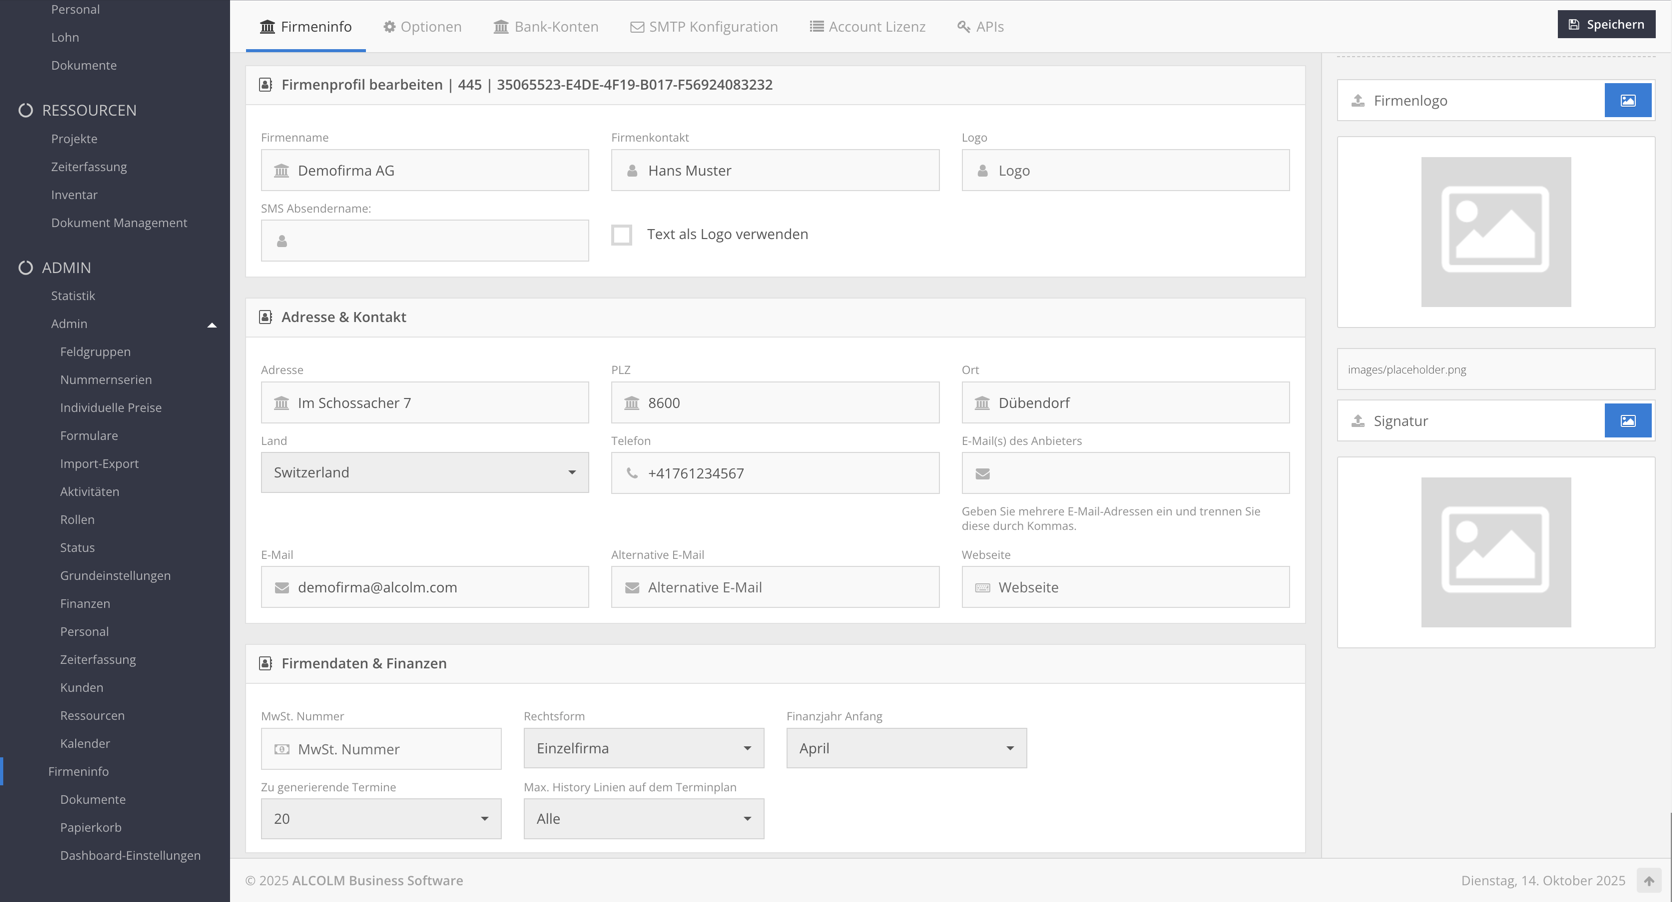The image size is (1673, 902).
Task: Open the Finanzjahr Anfang dropdown
Action: click(x=905, y=749)
